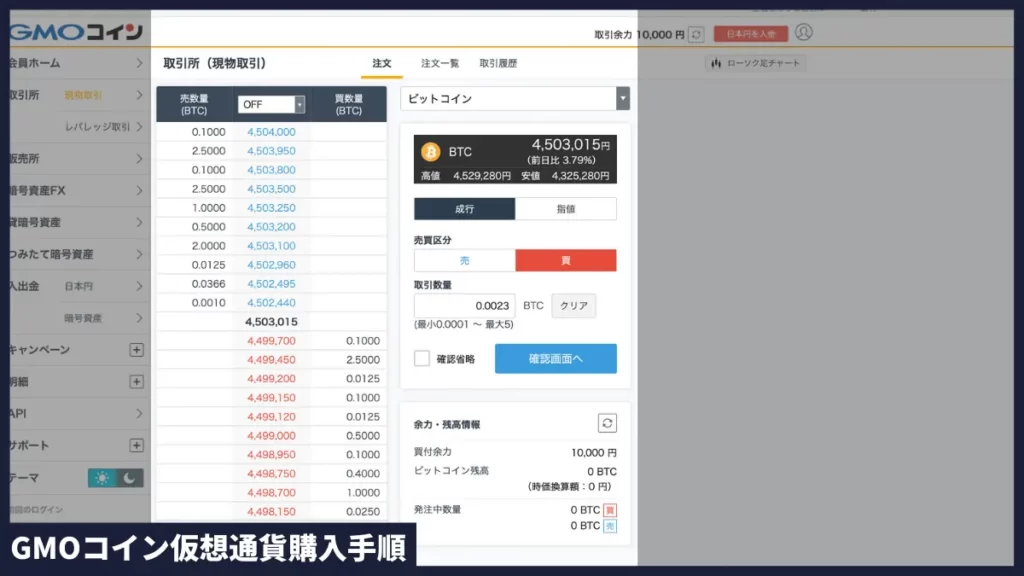Click the GMO Coin logo

(76, 31)
